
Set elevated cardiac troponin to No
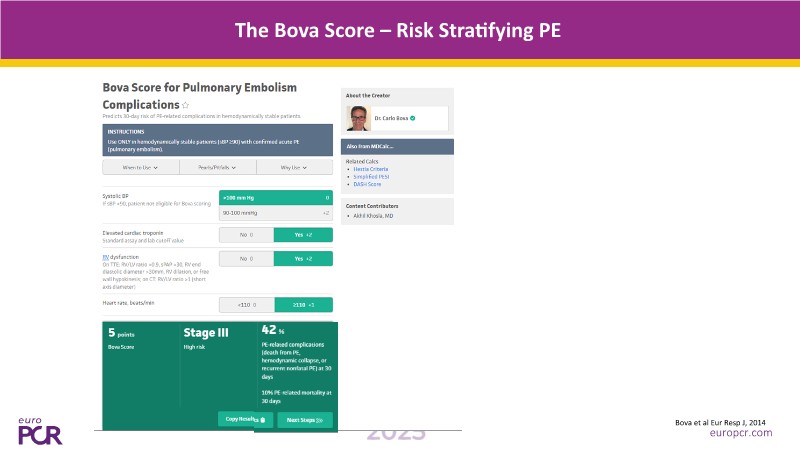pyautogui.click(x=247, y=235)
